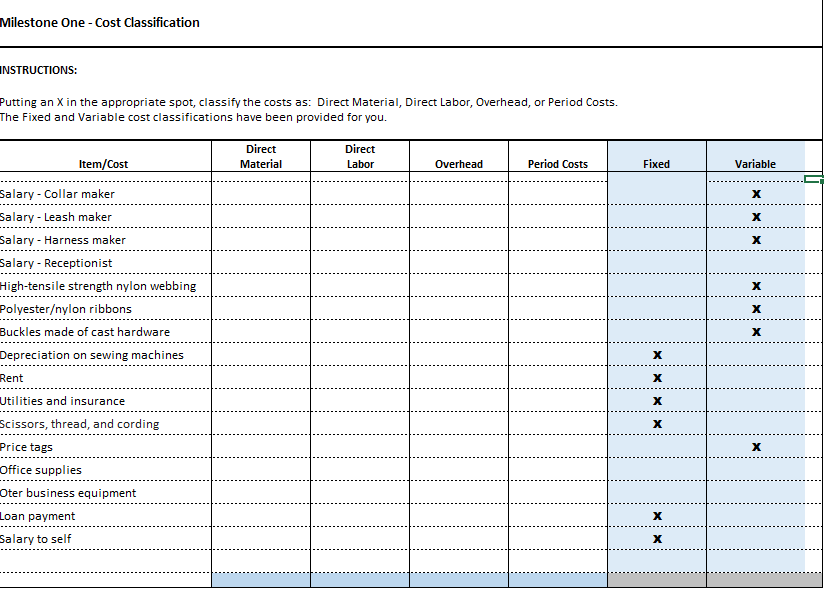Click Overhead cell for Utilities and insurance
Image resolution: width=824 pixels, height=590 pixels.
pyautogui.click(x=459, y=401)
